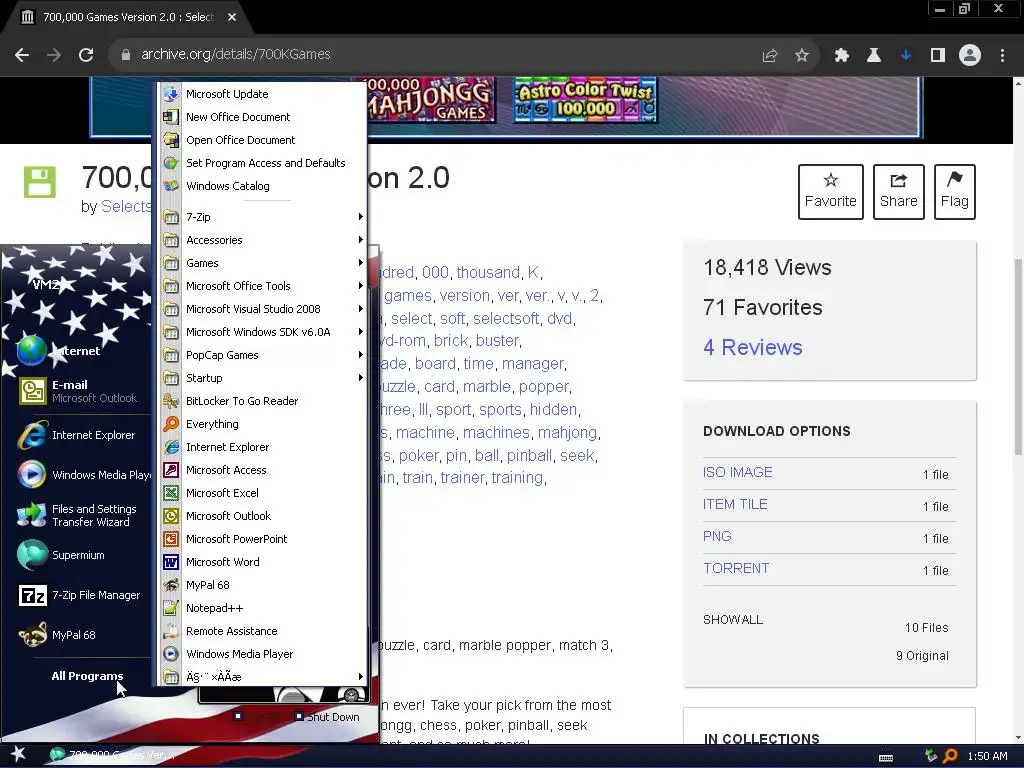Select ISO IMAGE download option
Viewport: 1024px width, 768px height.
(737, 472)
